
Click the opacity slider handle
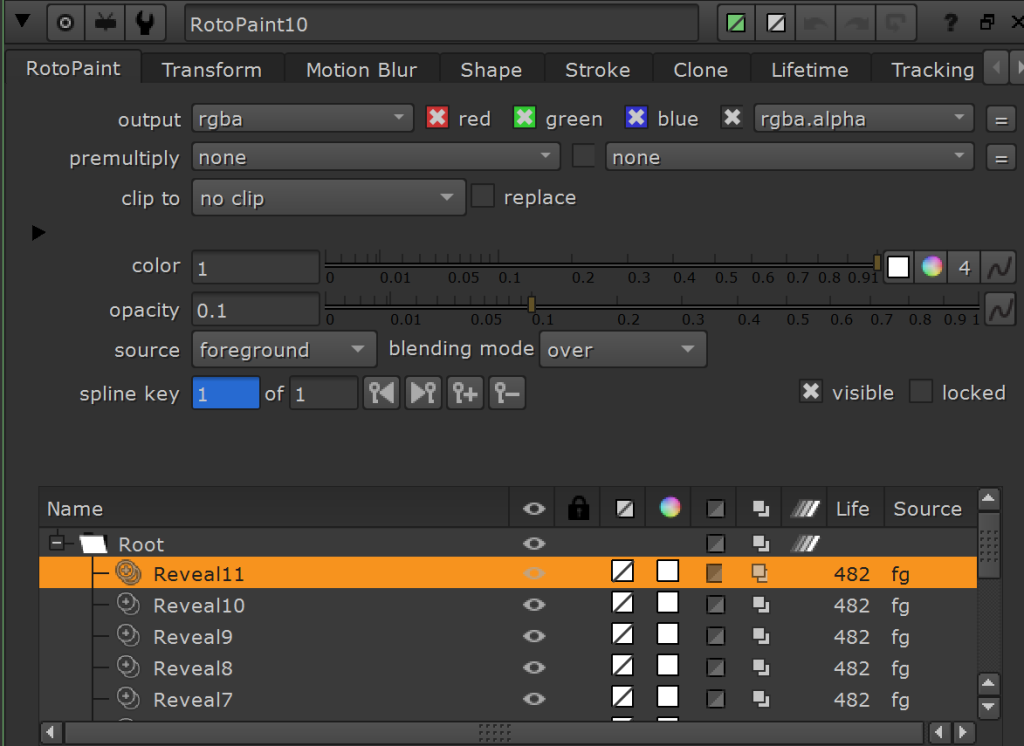click(x=532, y=304)
